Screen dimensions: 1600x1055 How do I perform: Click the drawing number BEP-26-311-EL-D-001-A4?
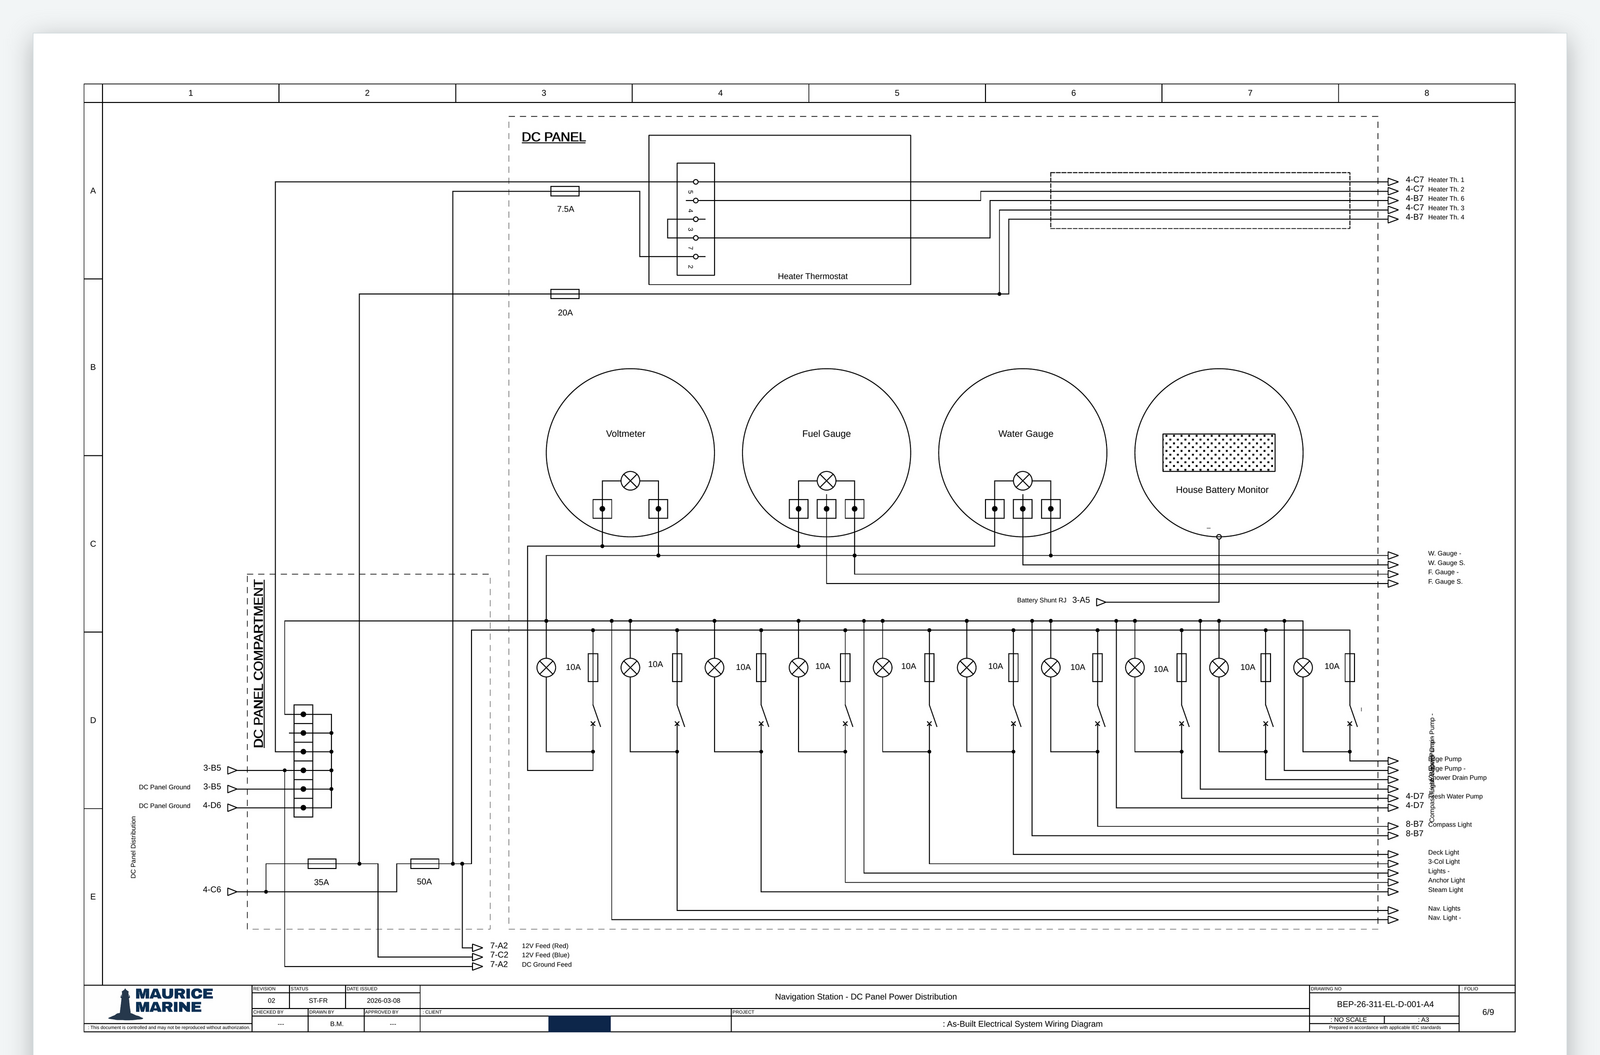pos(1385,1004)
